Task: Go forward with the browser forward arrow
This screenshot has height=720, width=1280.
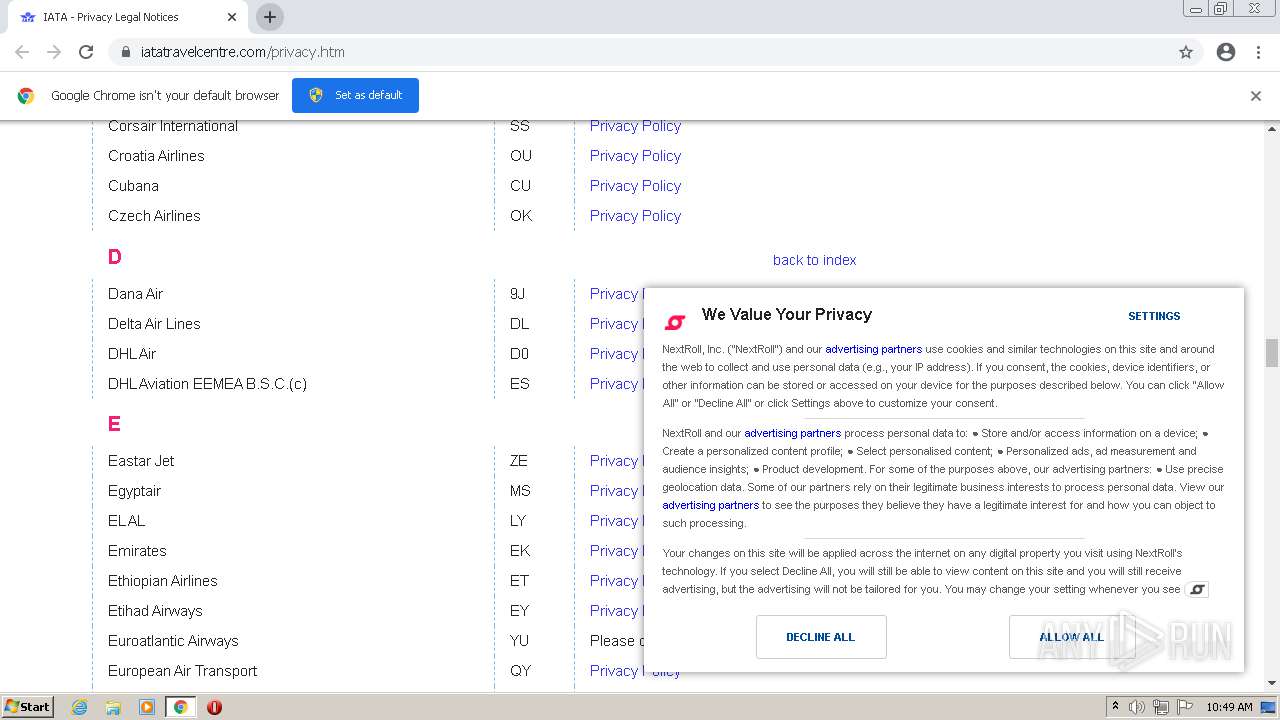Action: click(x=54, y=52)
